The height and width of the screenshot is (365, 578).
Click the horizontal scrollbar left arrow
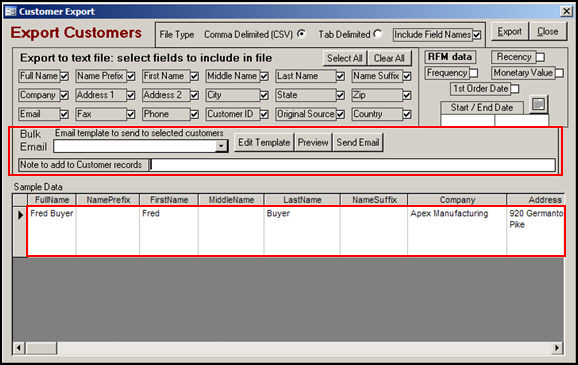coord(18,348)
